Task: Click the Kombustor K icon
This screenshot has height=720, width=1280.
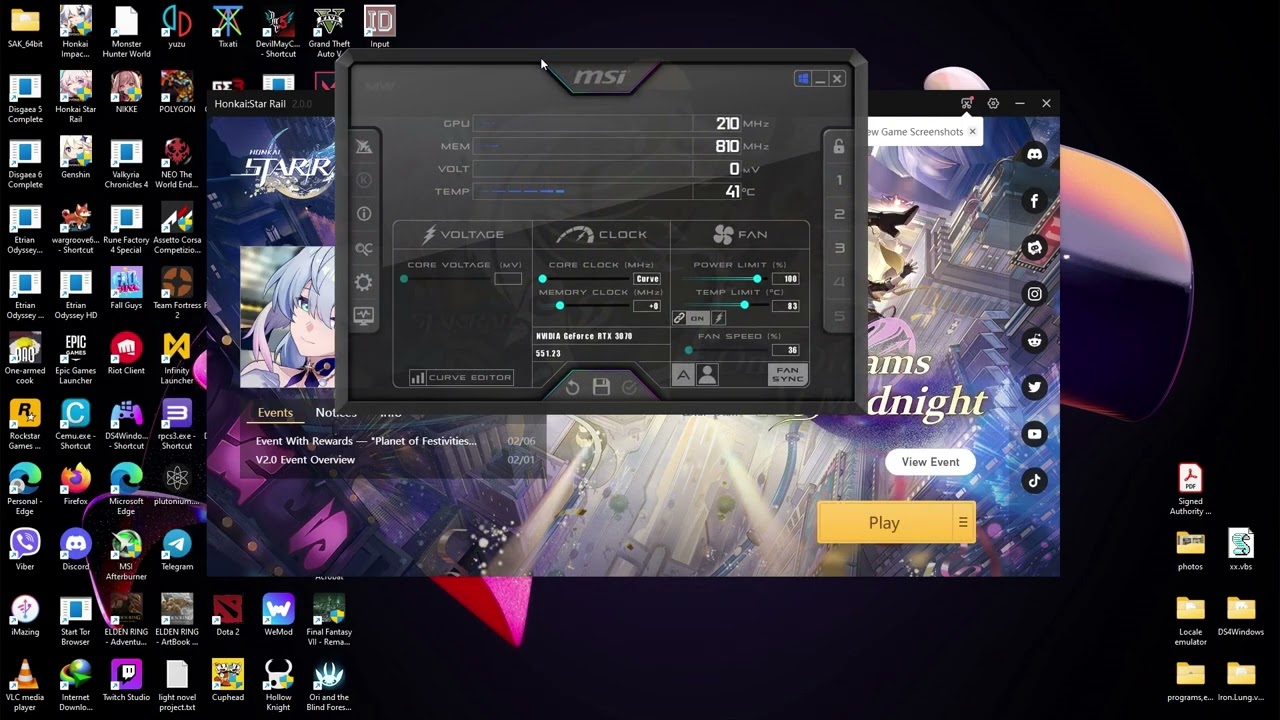Action: 363,180
